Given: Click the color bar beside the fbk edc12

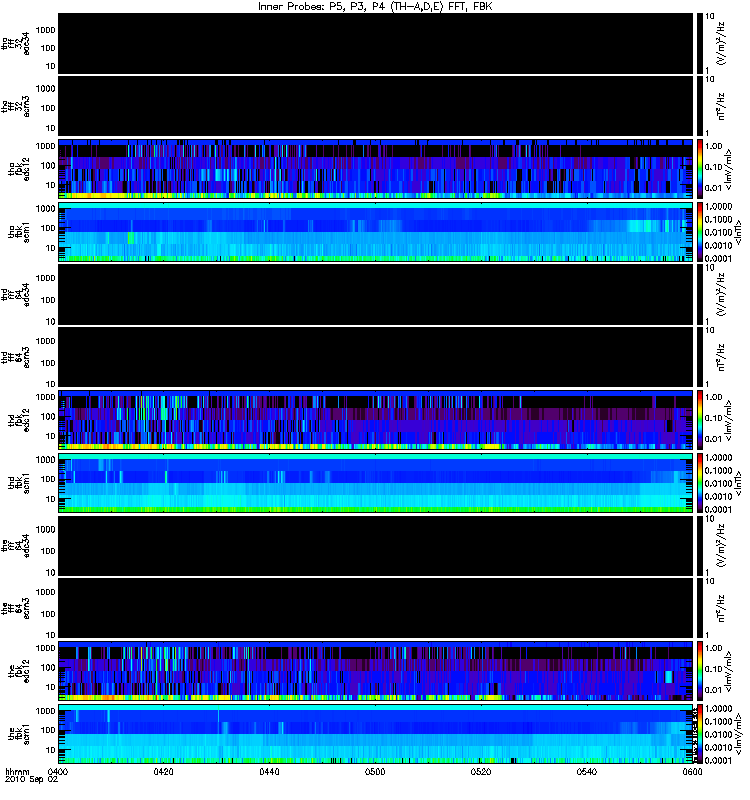Looking at the screenshot, I should click(700, 670).
